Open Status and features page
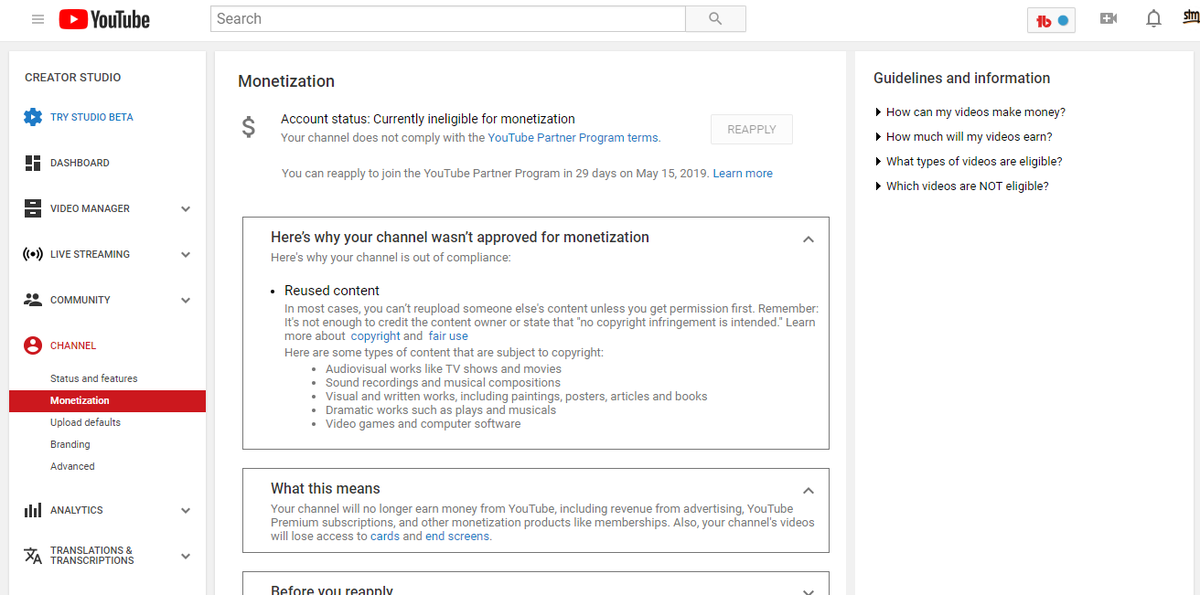This screenshot has width=1200, height=595. (x=94, y=379)
